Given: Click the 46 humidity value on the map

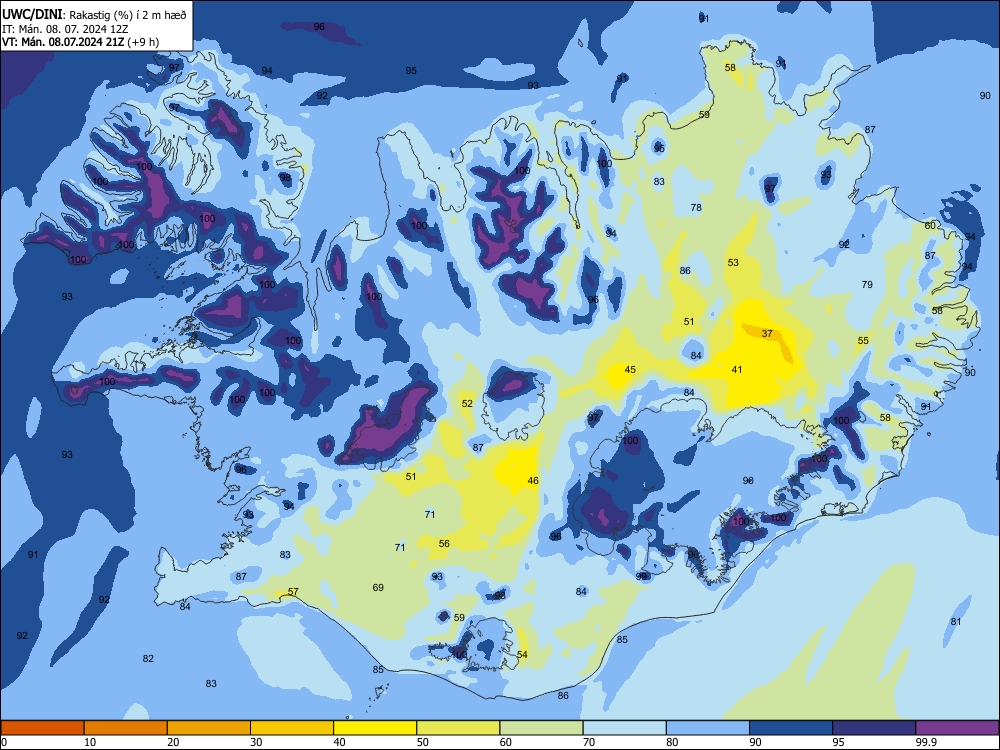Looking at the screenshot, I should [x=533, y=480].
